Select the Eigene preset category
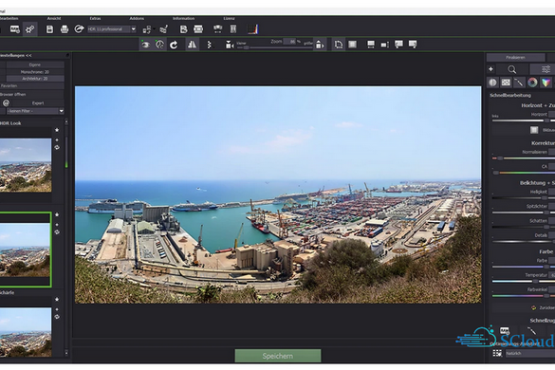The height and width of the screenshot is (370, 555). point(35,65)
